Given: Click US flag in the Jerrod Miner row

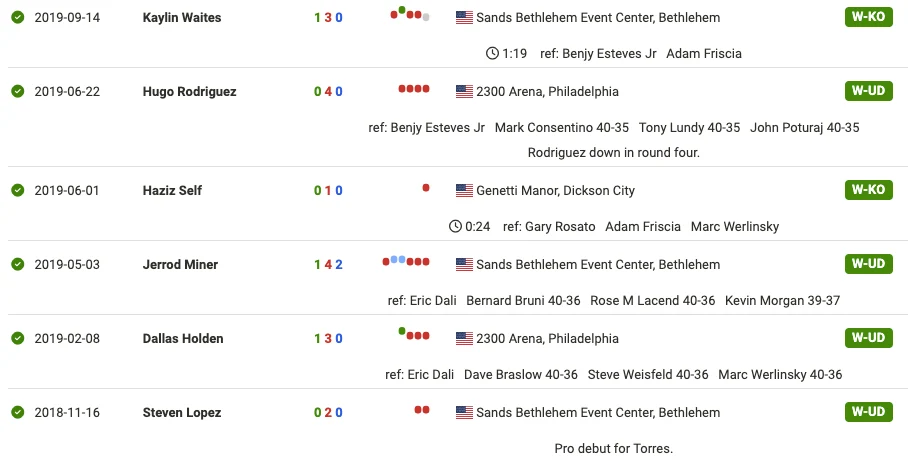Looking at the screenshot, I should [464, 265].
